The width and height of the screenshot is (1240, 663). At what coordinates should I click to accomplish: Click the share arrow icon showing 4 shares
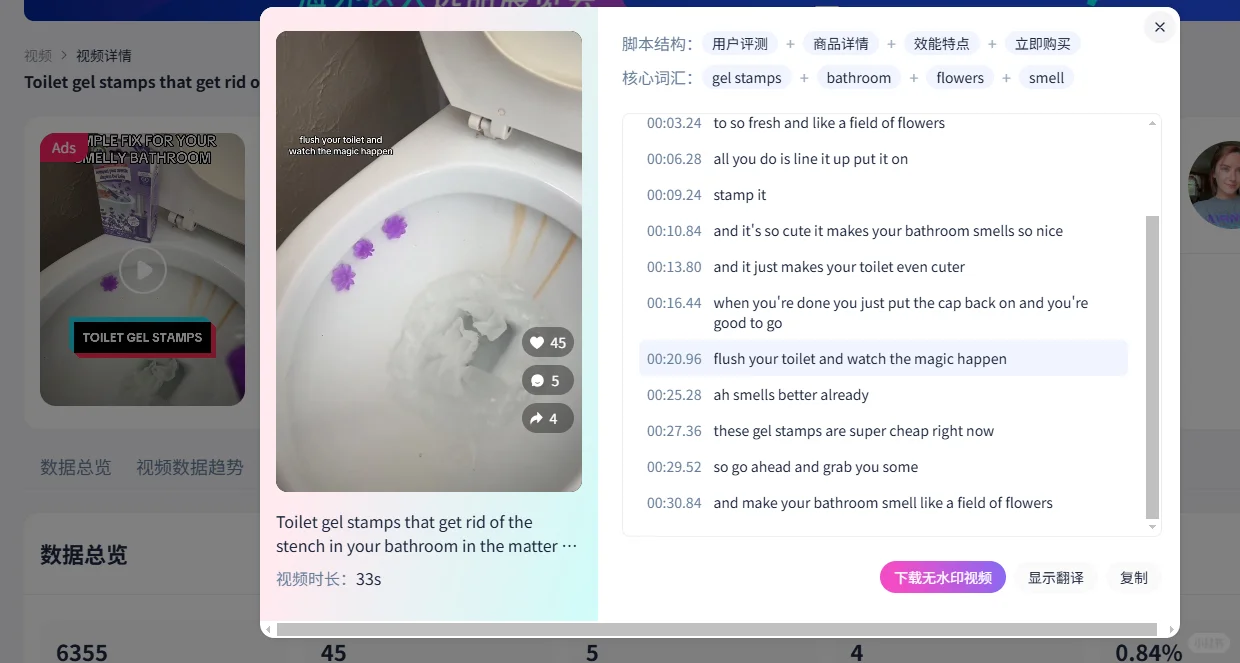click(x=548, y=418)
